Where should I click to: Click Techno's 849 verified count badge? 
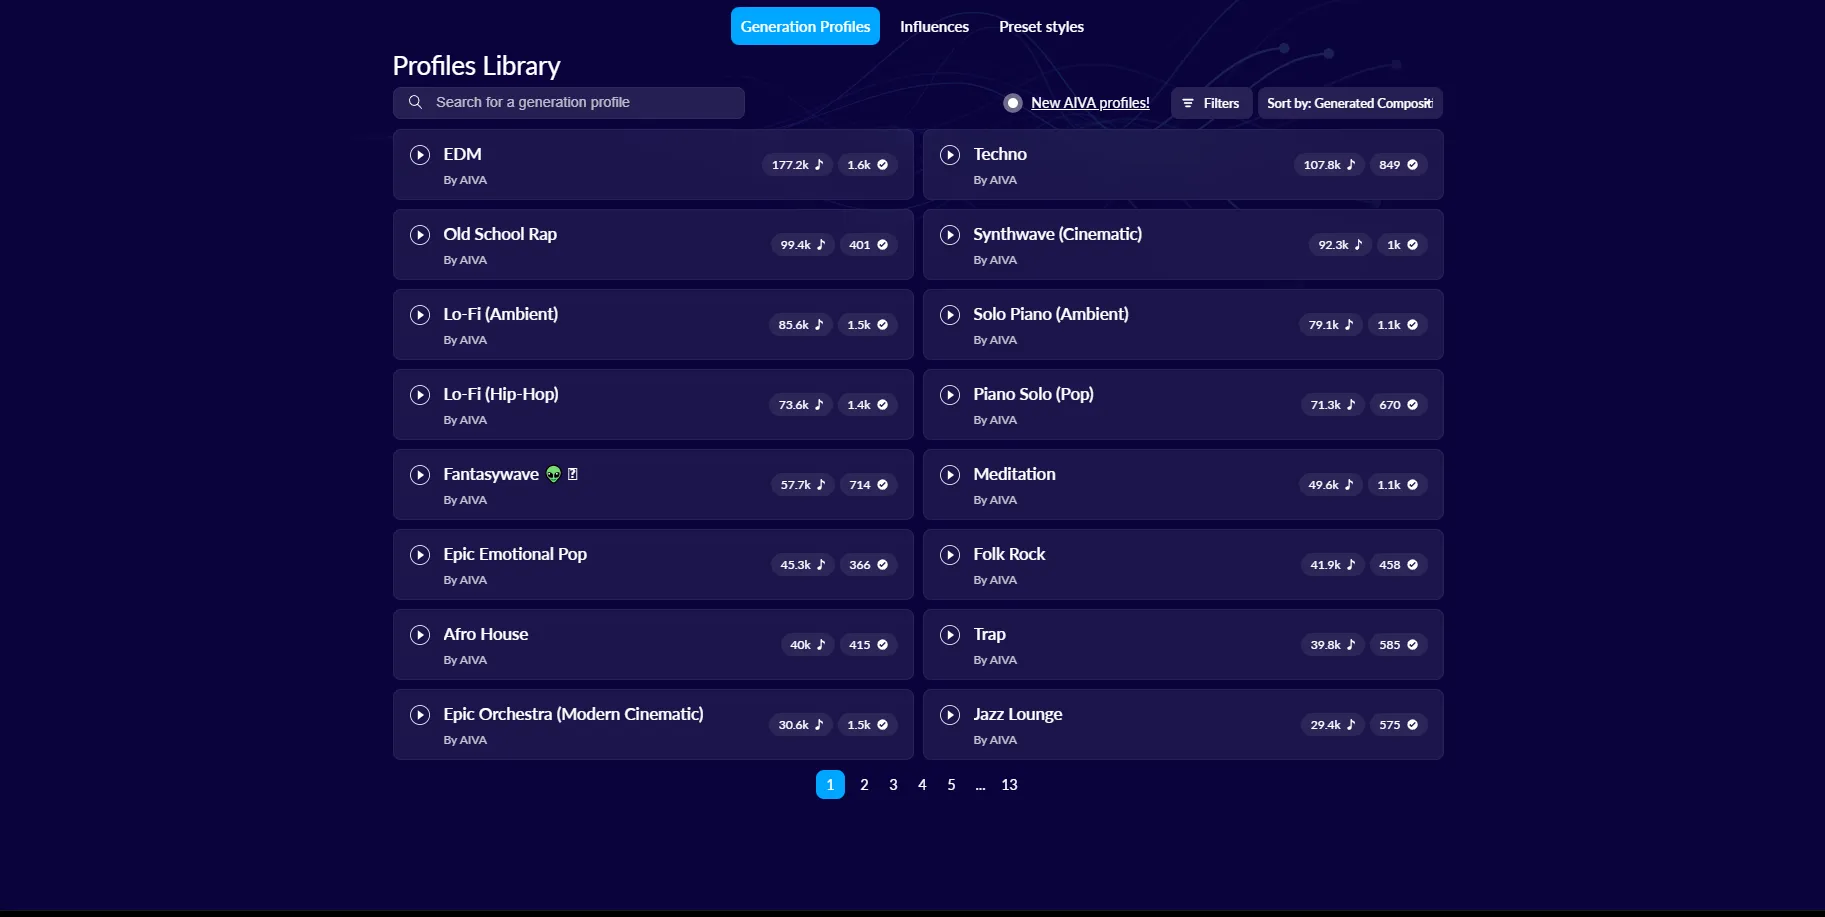tap(1398, 165)
